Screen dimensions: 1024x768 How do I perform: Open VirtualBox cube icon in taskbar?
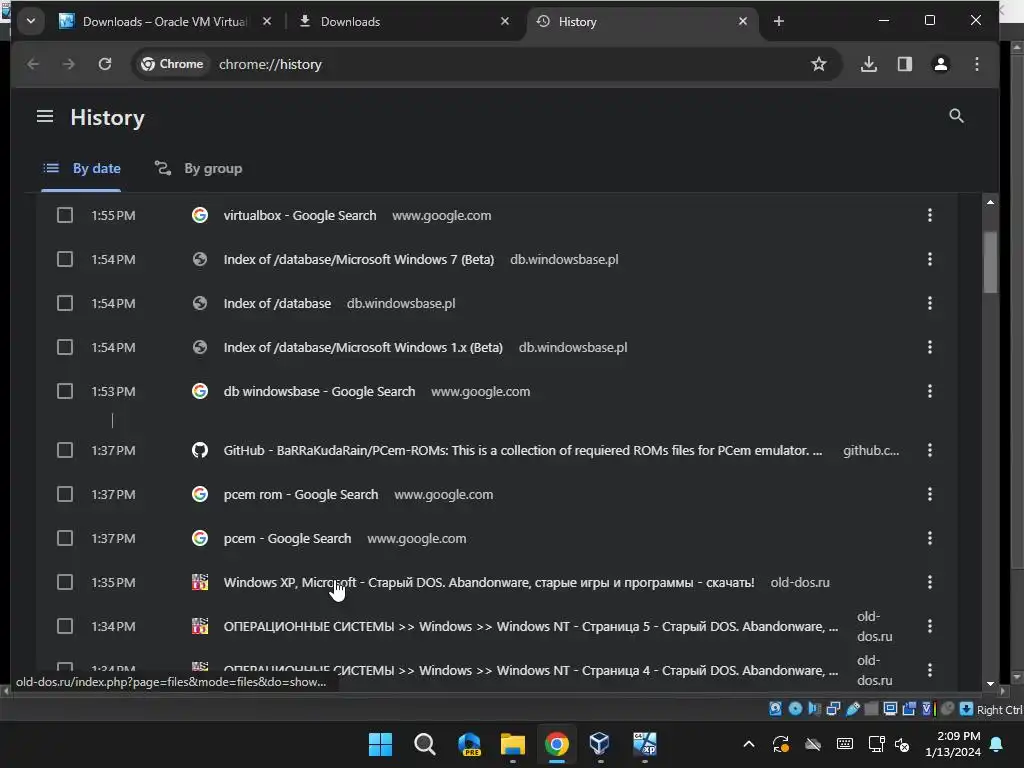(600, 743)
